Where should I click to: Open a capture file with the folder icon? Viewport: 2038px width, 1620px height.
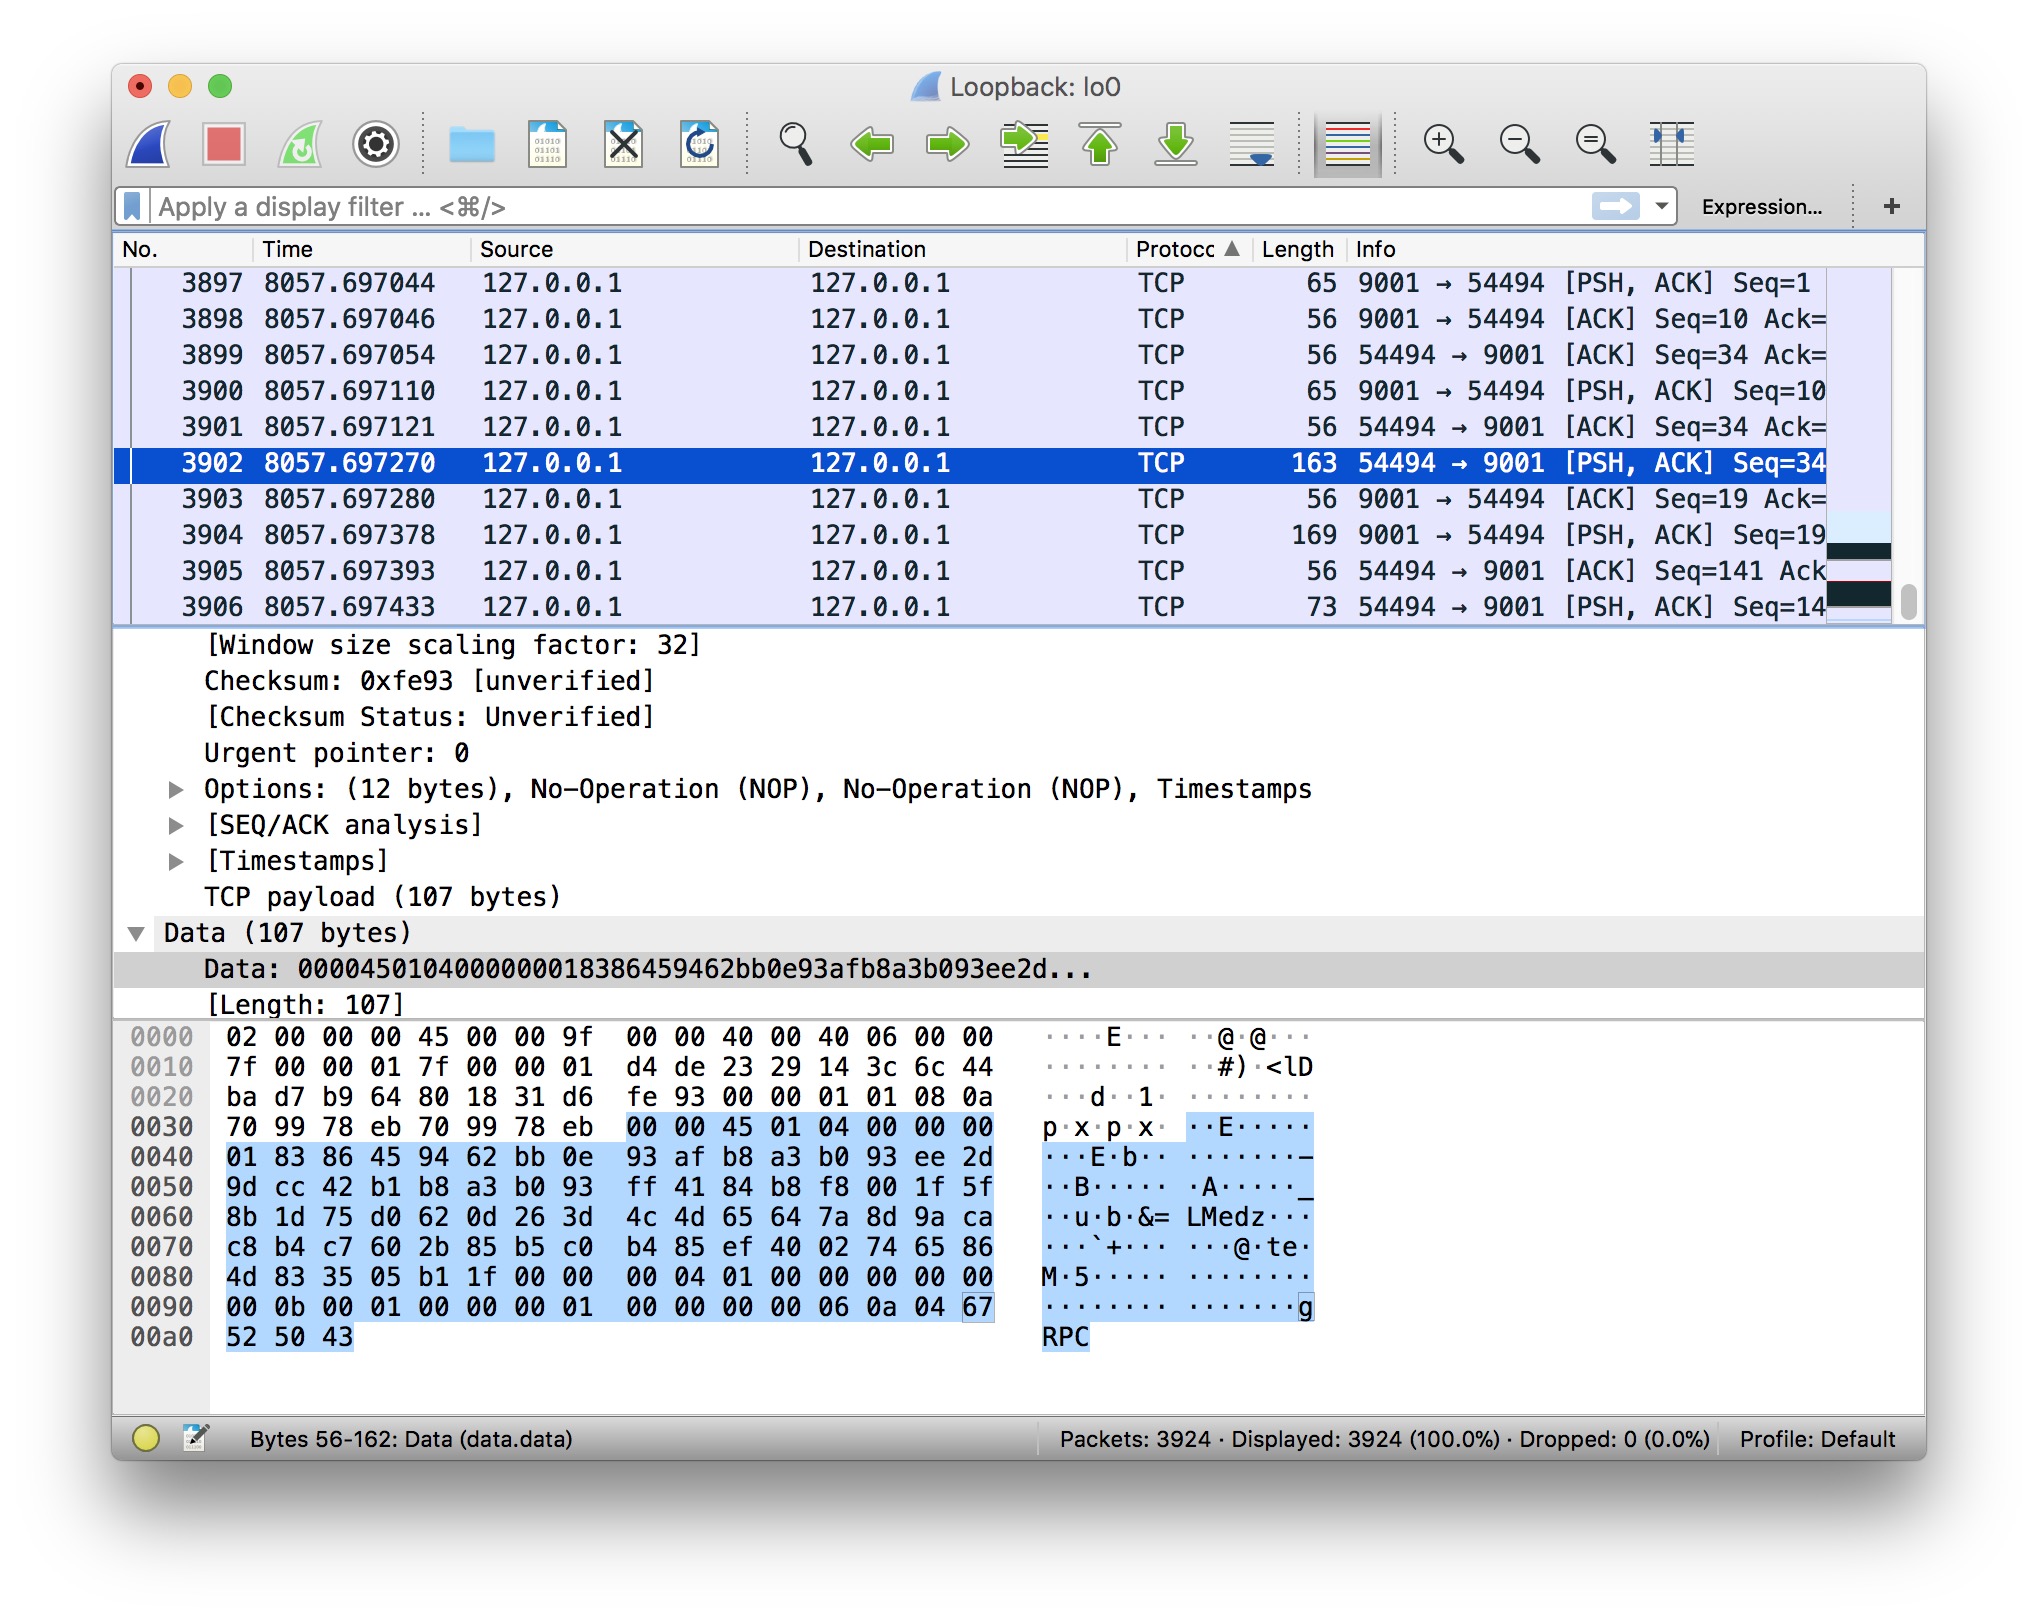tap(471, 144)
